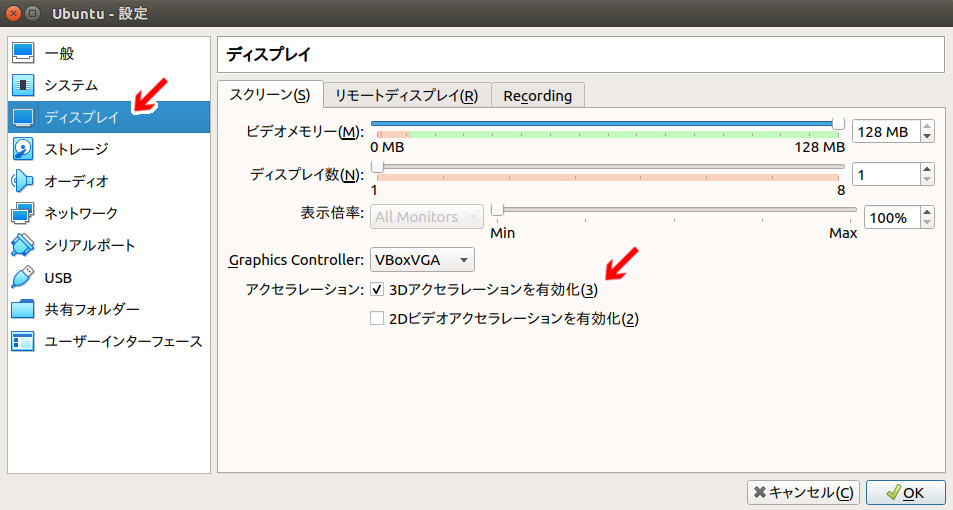Click the 表示倍率 slider handle
This screenshot has width=953, height=510.
pos(497,210)
